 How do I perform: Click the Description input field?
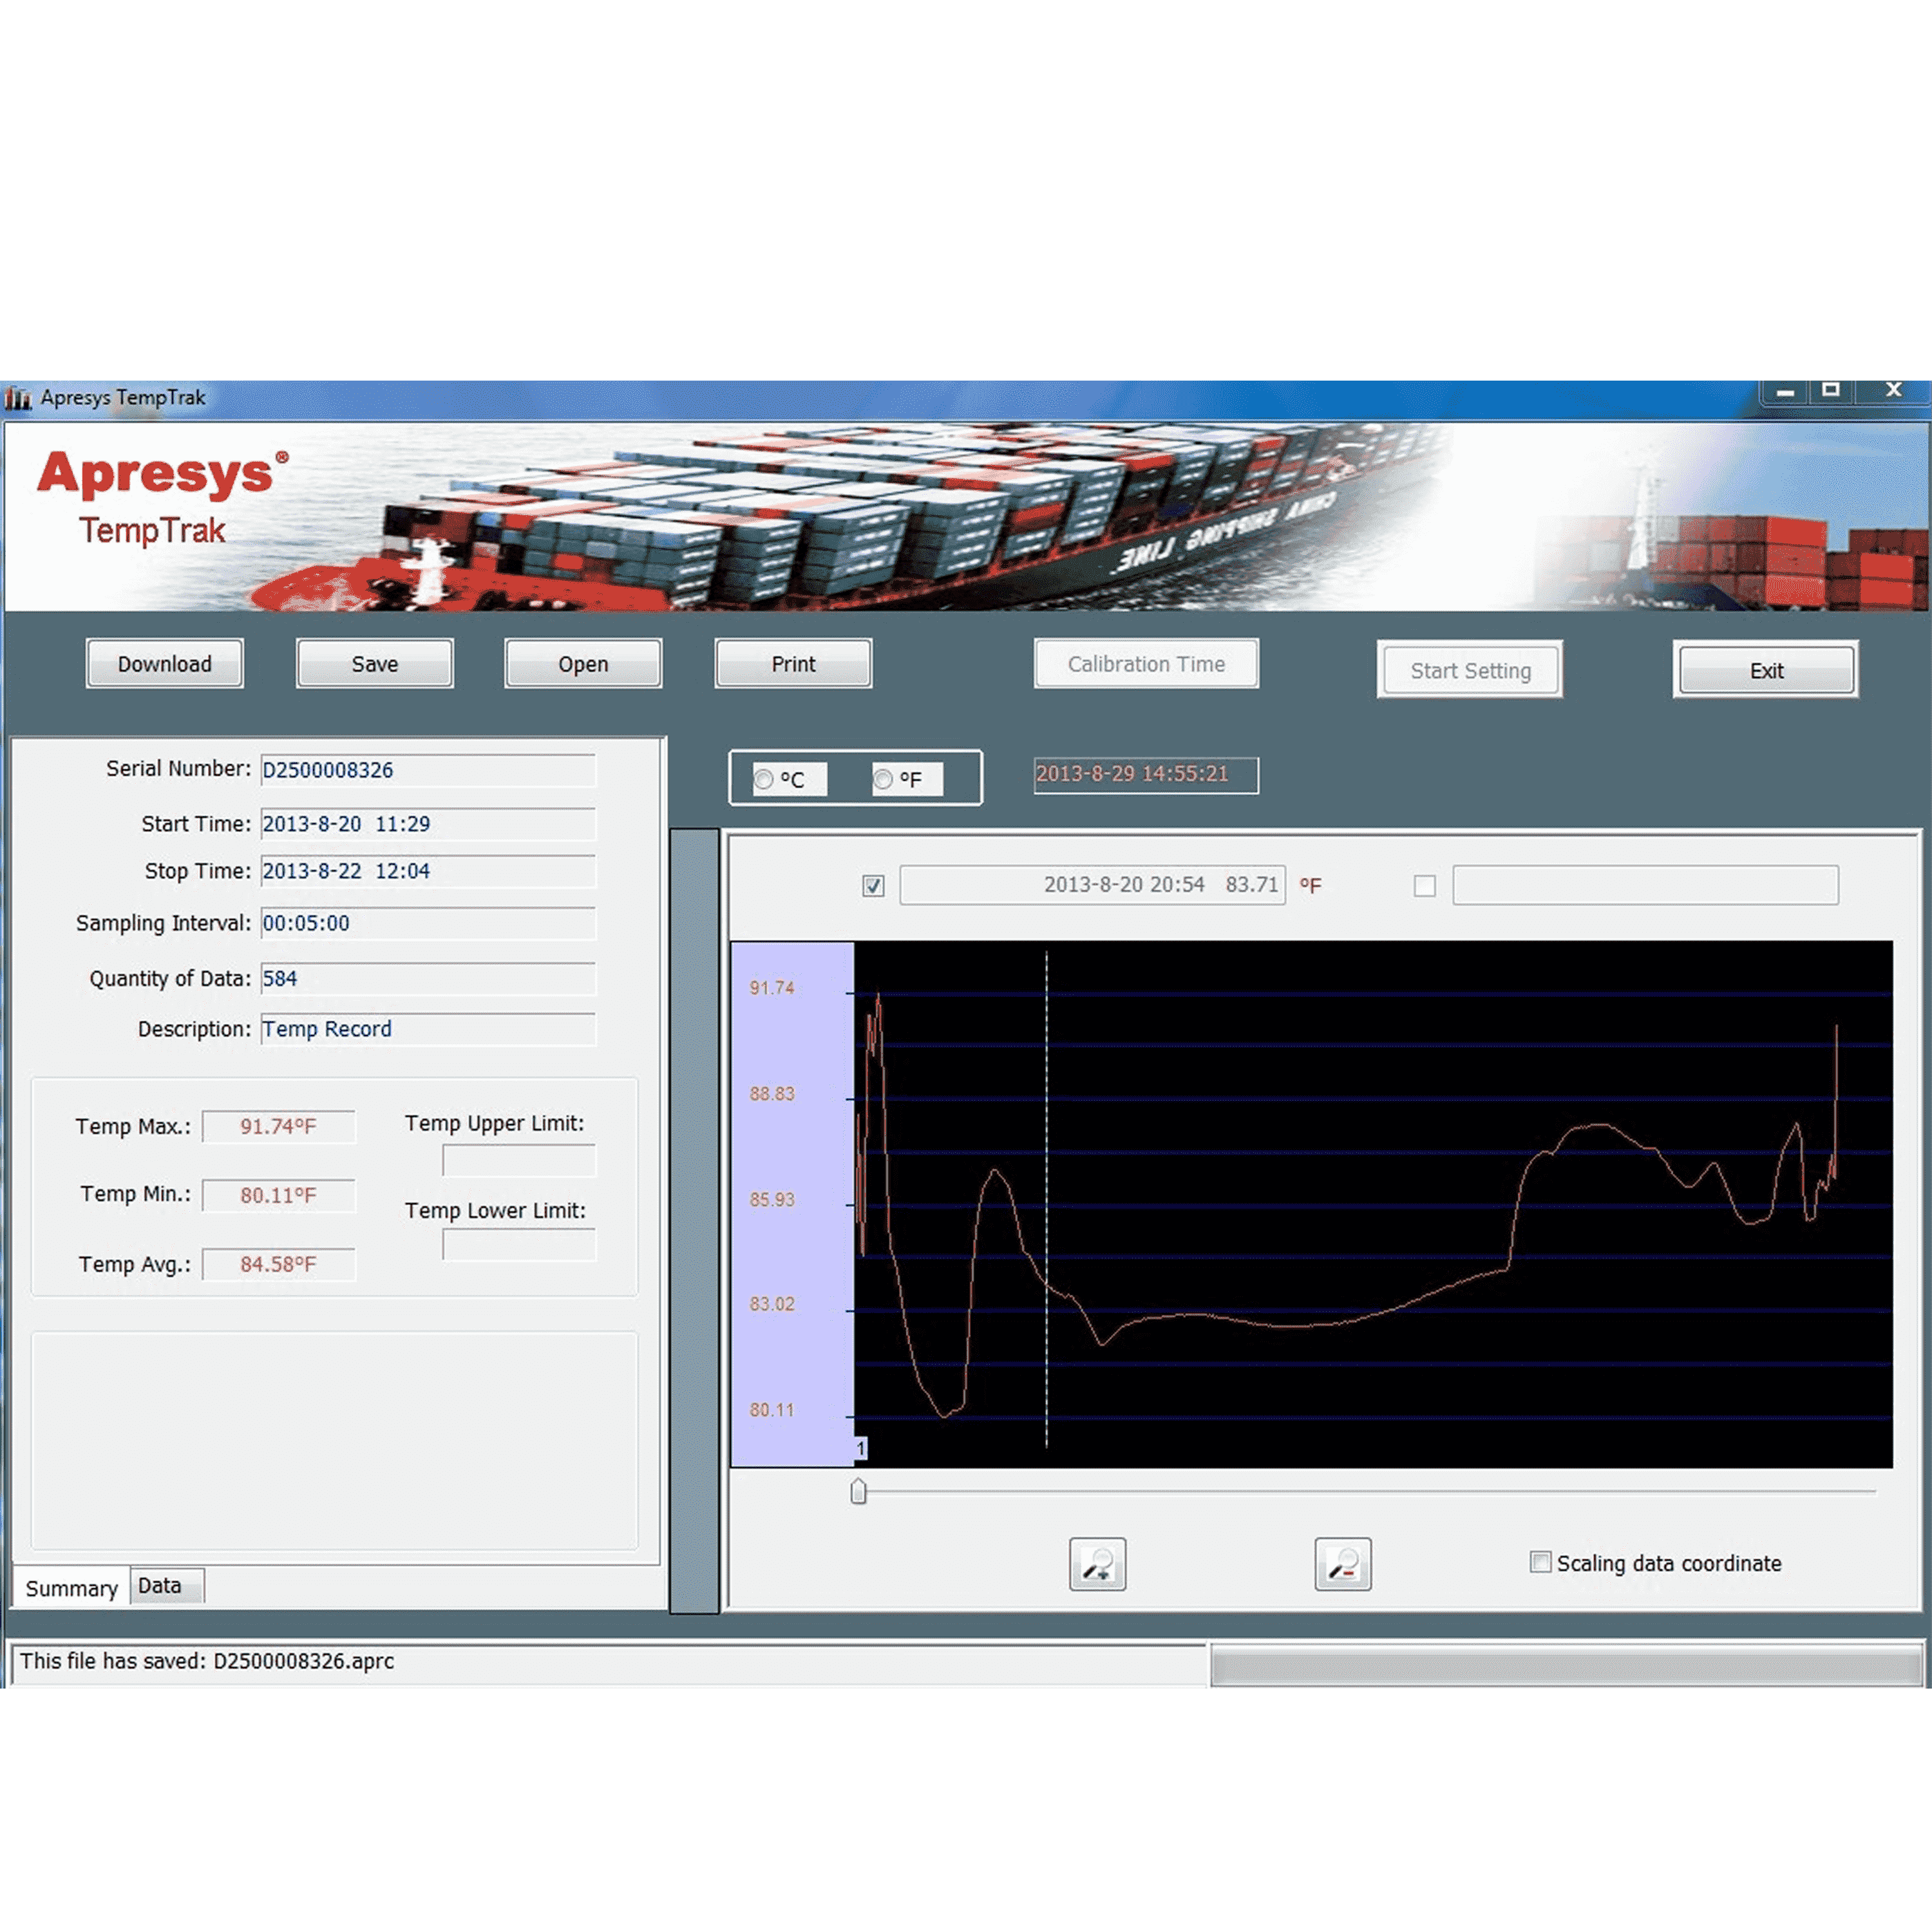pos(427,1029)
